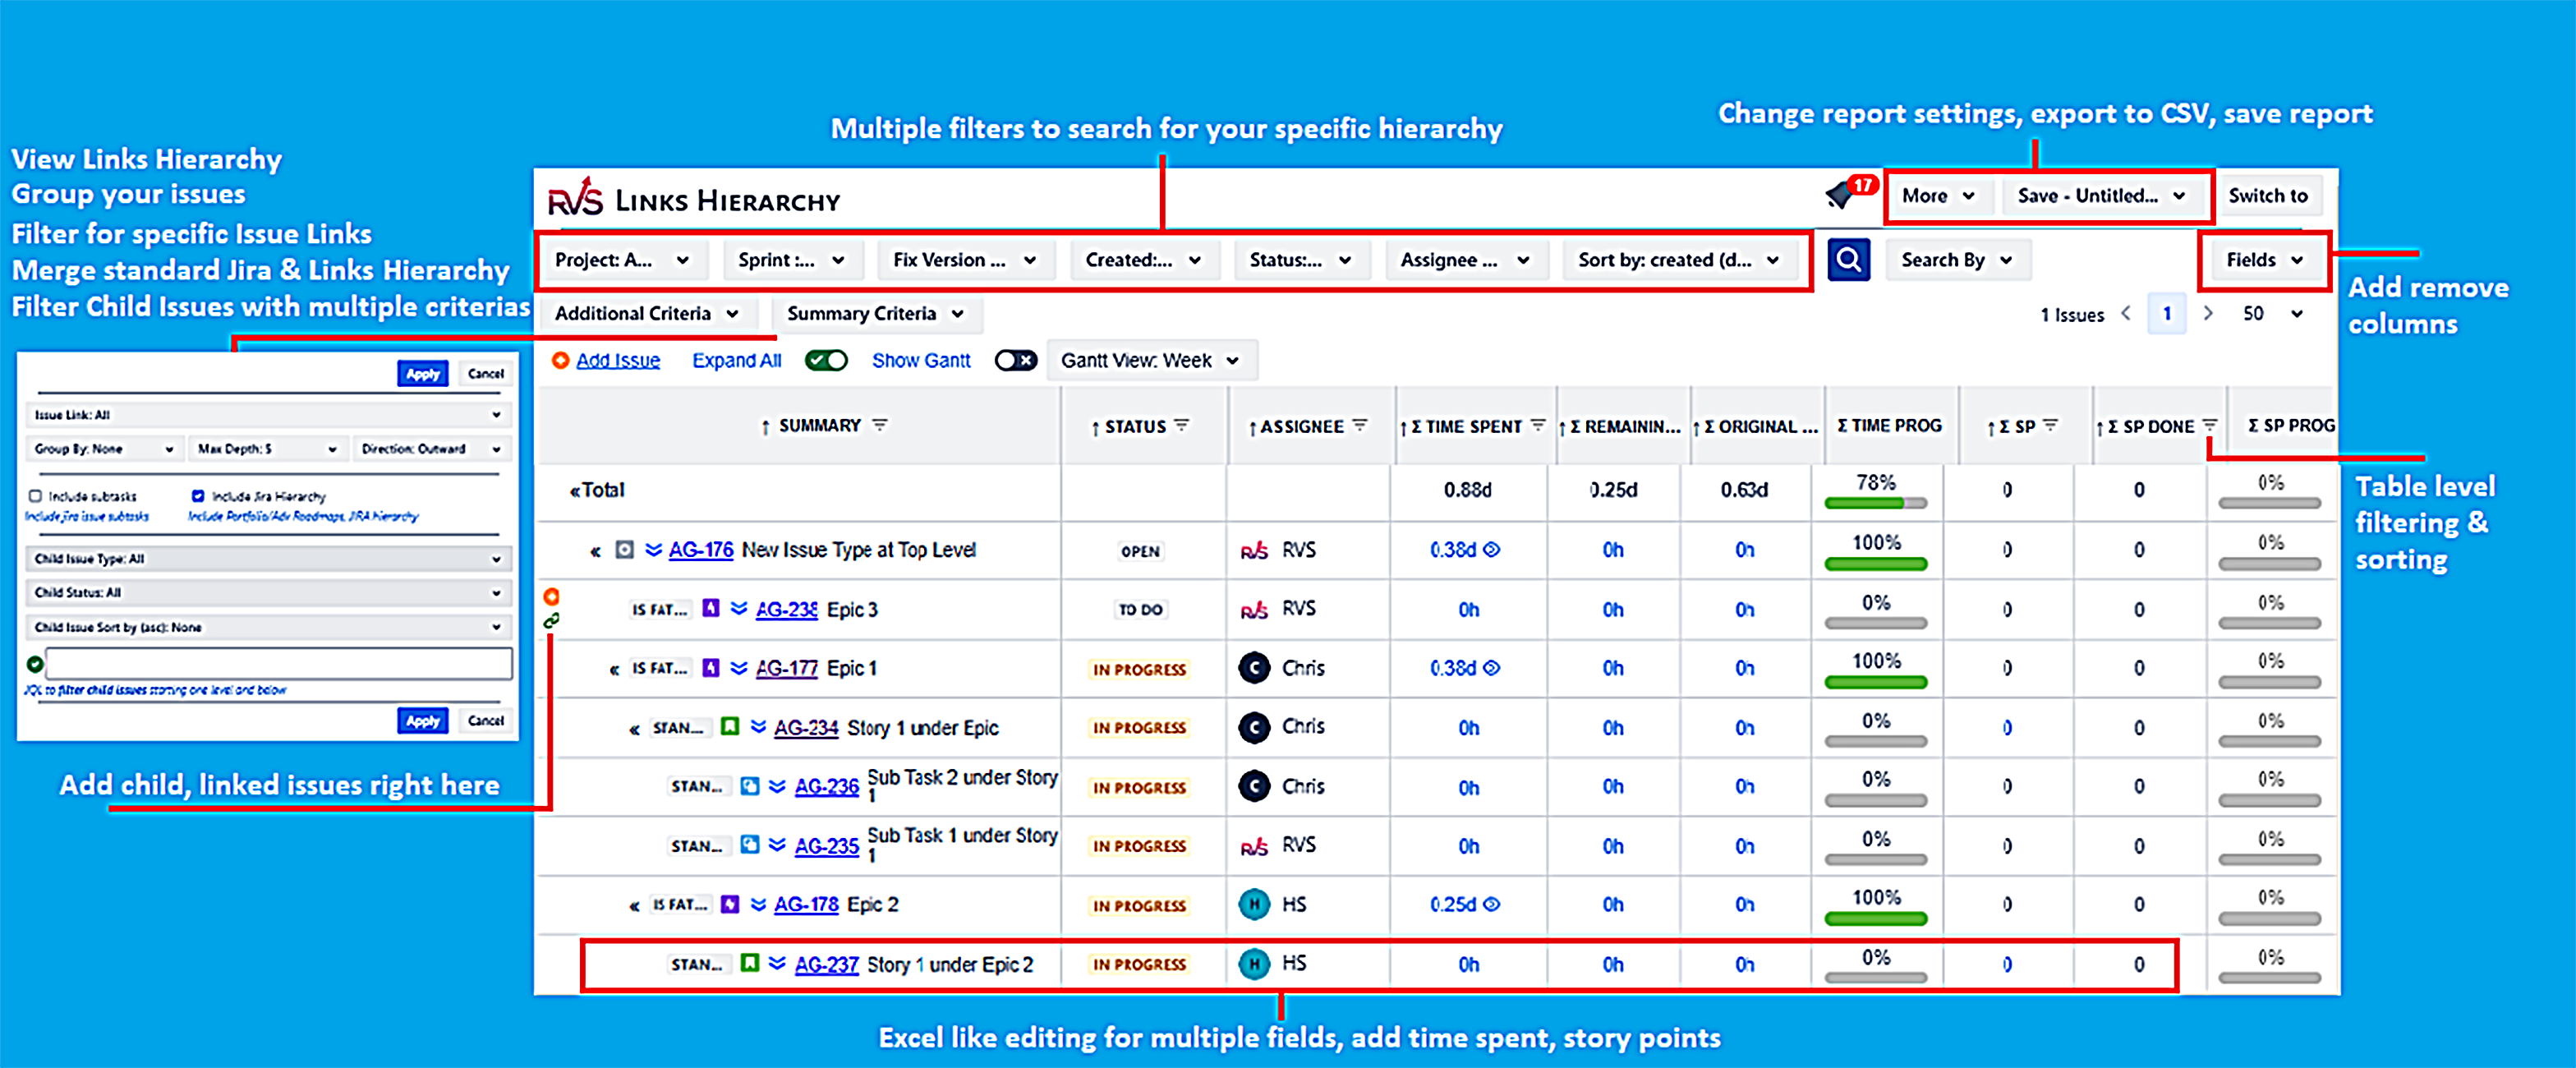Click the orange add-child icon beside Epic 3 row
The height and width of the screenshot is (1068, 2576).
(551, 597)
